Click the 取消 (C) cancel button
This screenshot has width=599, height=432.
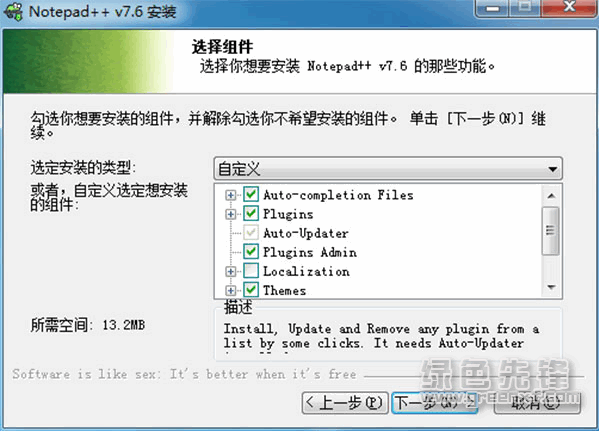tap(537, 403)
